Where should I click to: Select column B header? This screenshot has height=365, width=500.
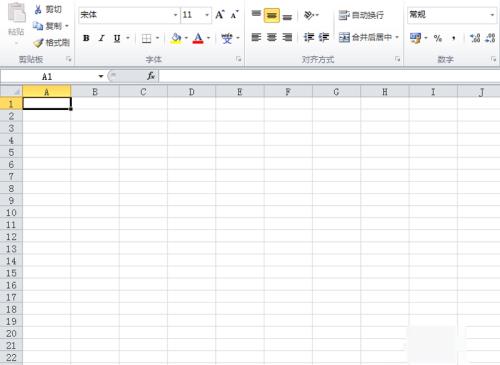click(x=95, y=92)
